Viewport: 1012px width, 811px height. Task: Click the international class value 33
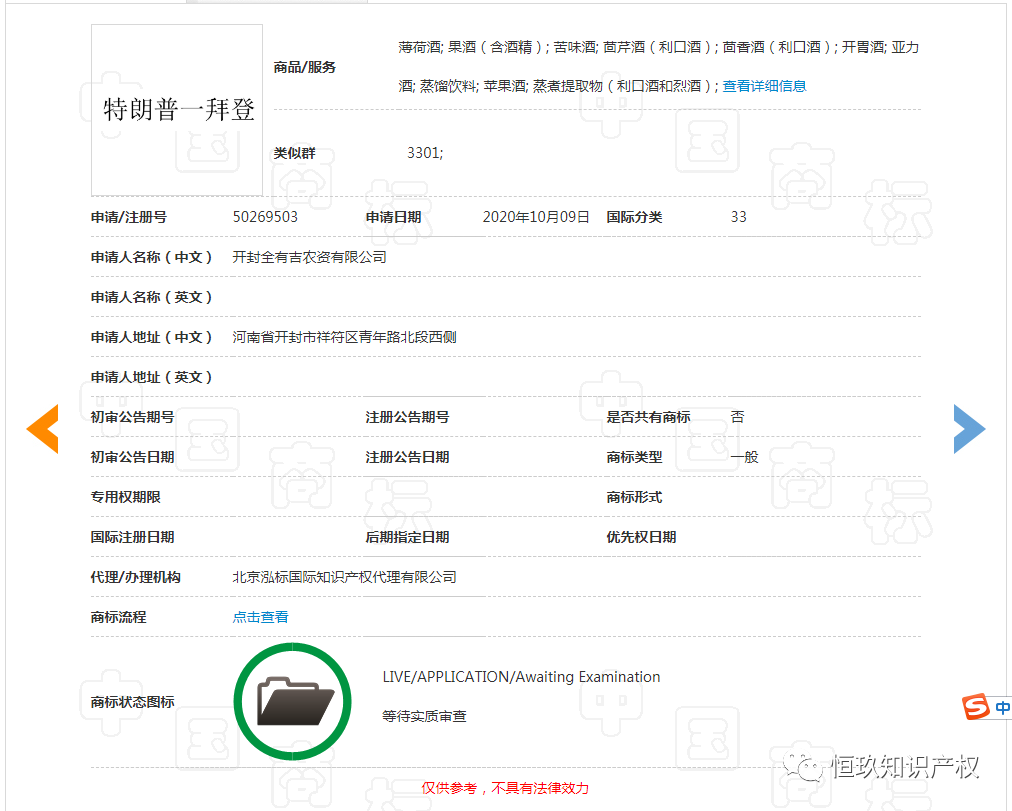pyautogui.click(x=738, y=217)
